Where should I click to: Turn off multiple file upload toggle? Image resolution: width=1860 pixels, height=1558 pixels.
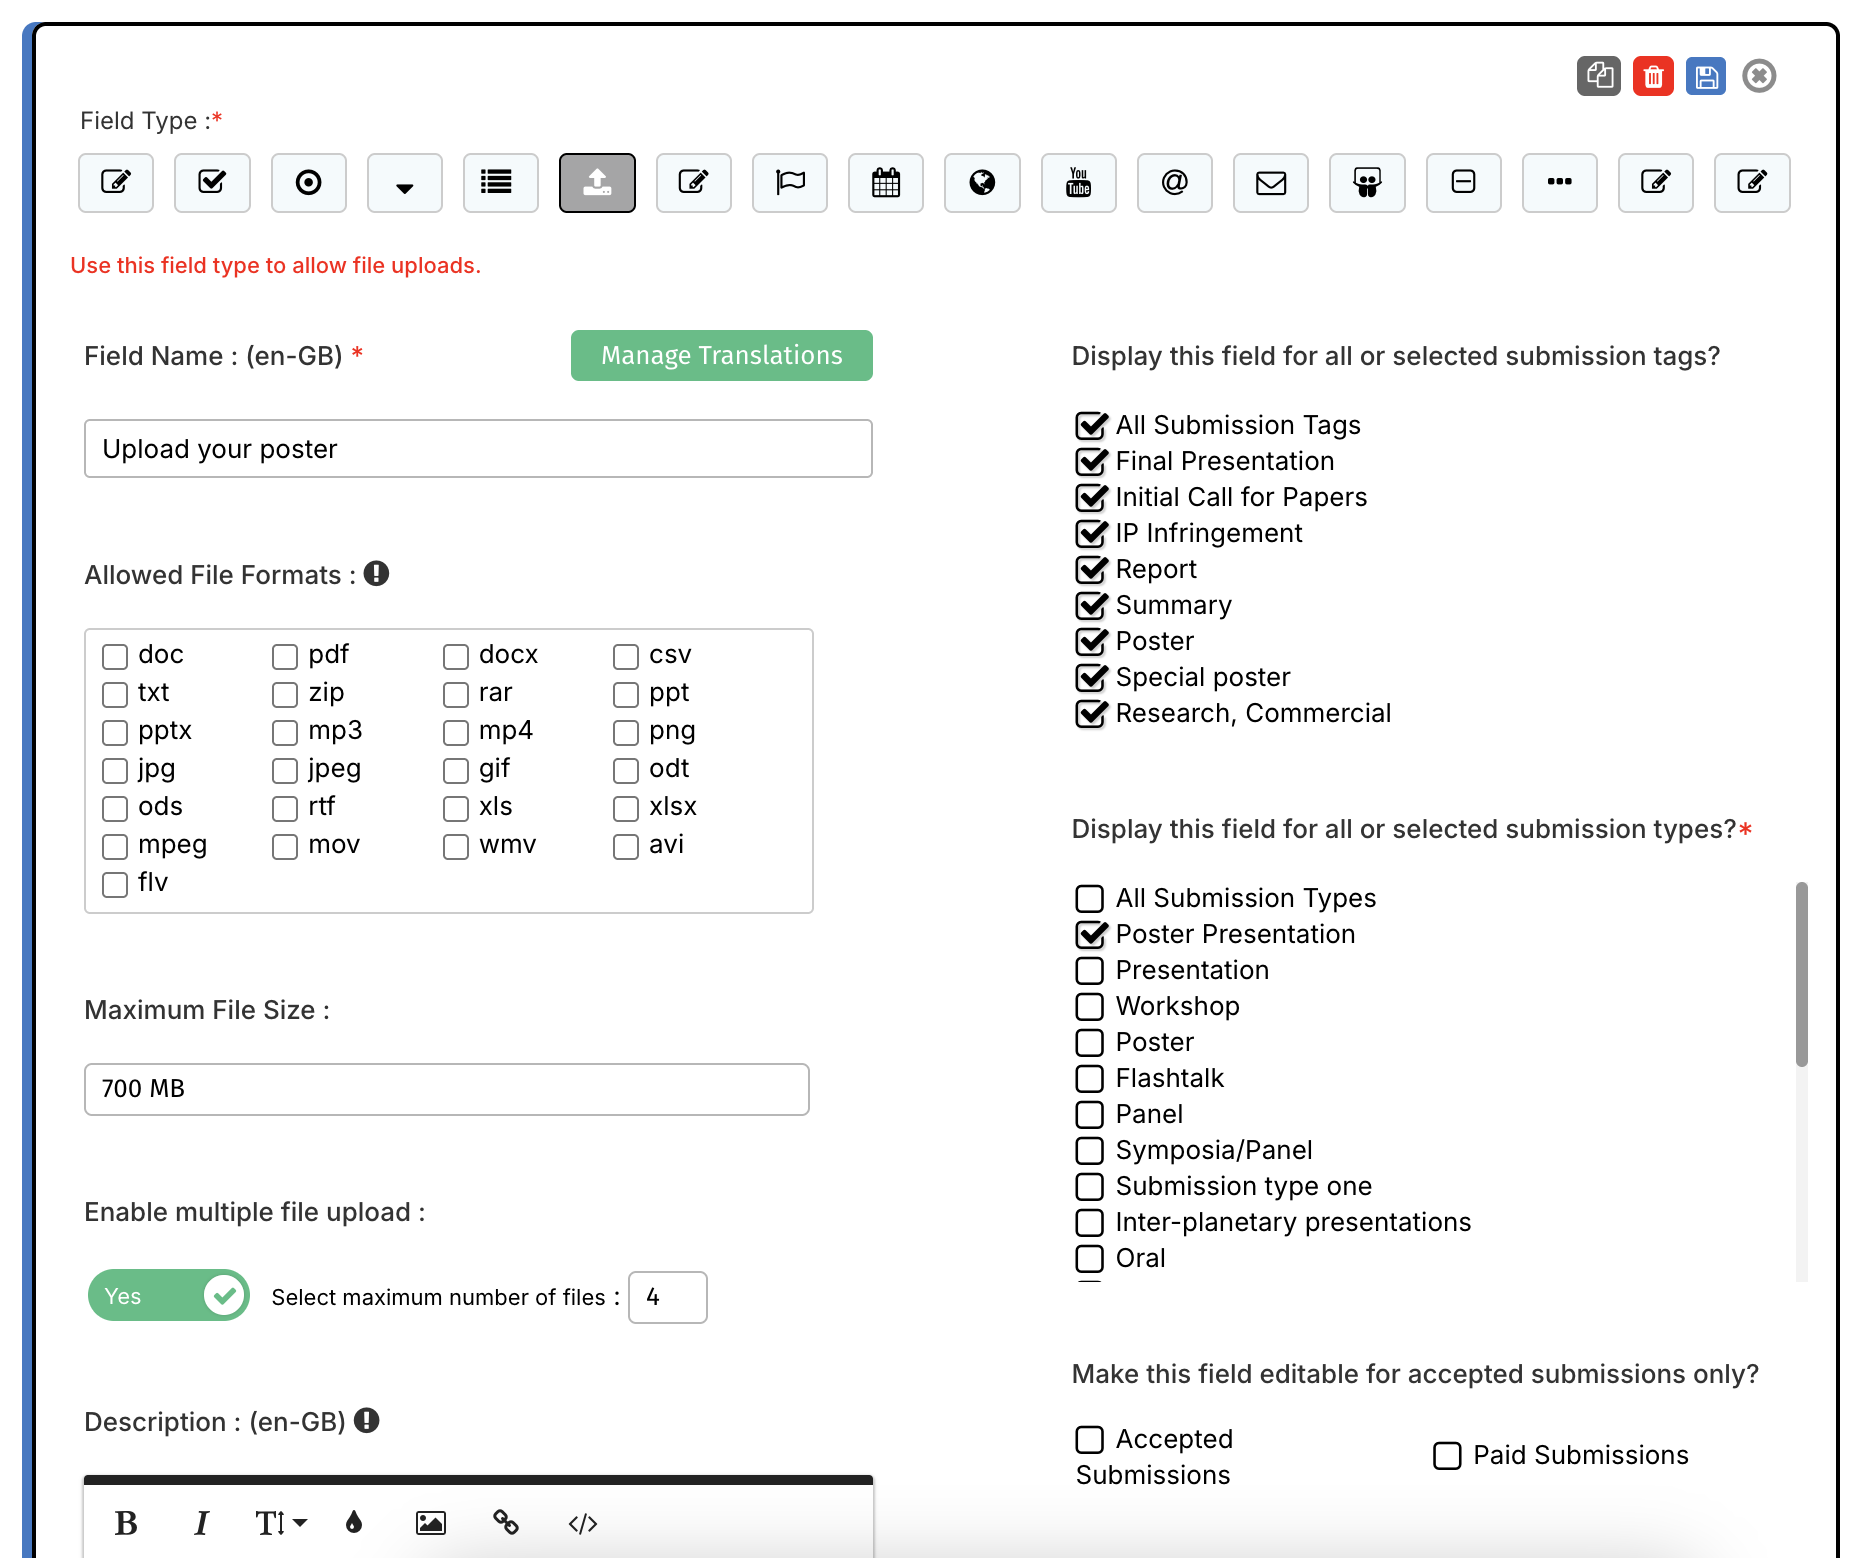(x=169, y=1296)
